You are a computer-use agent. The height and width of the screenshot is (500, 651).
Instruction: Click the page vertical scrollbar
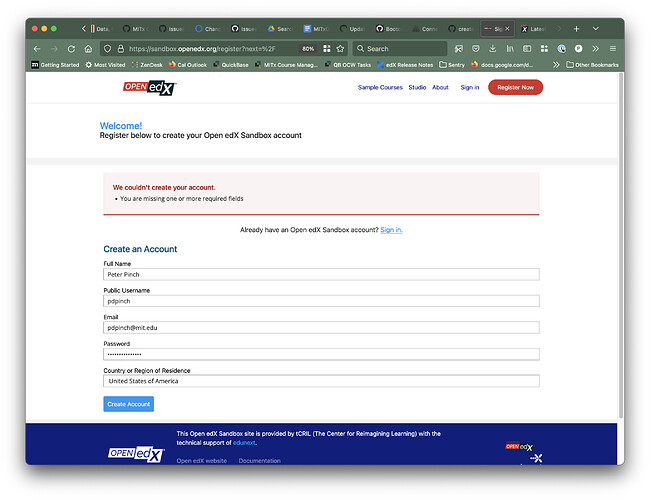click(x=621, y=245)
